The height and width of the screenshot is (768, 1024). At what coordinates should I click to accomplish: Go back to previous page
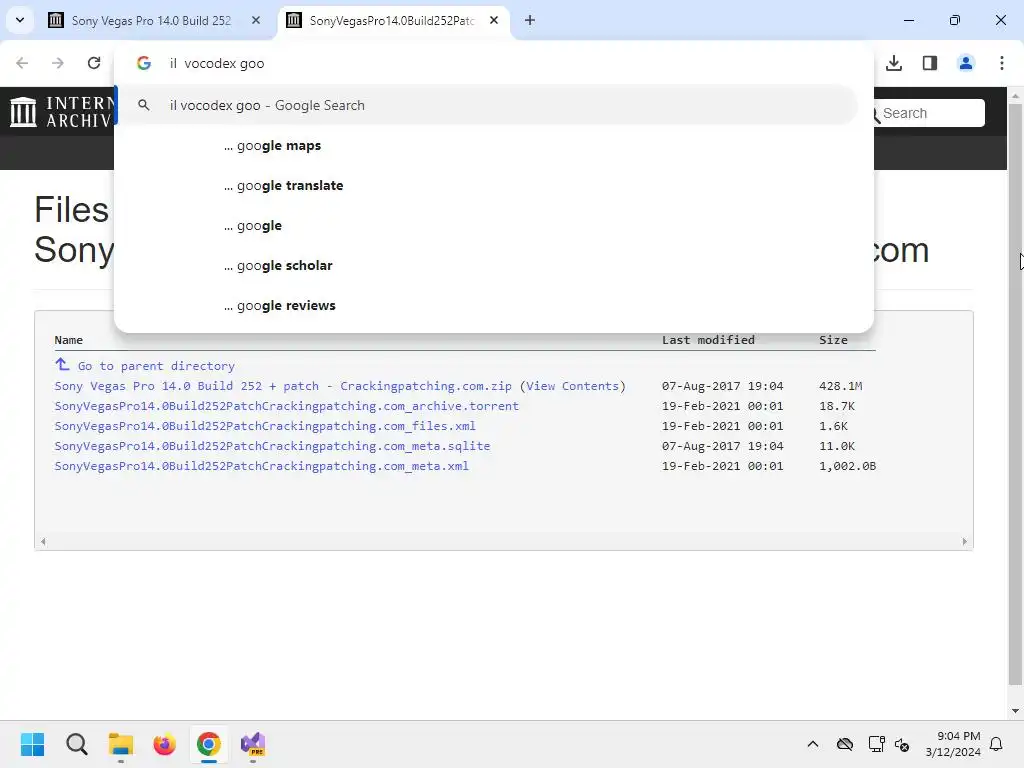[x=22, y=63]
